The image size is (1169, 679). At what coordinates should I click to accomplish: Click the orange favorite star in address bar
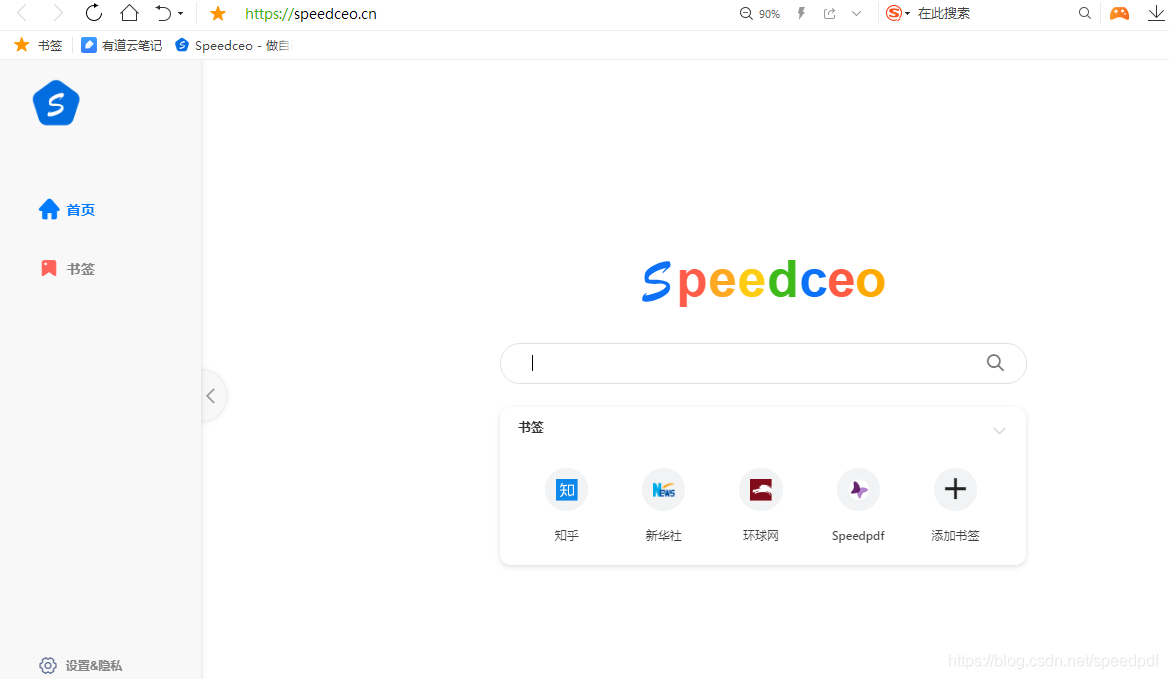218,13
